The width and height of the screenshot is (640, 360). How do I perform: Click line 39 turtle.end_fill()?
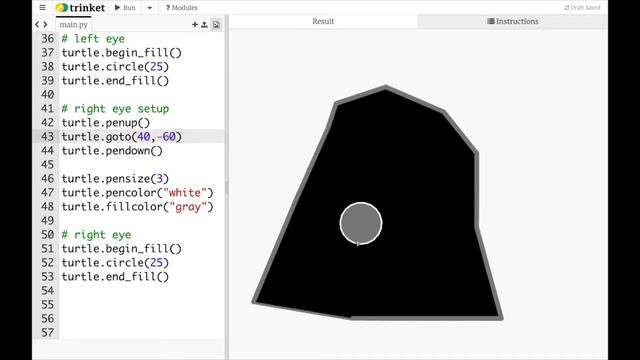point(115,80)
